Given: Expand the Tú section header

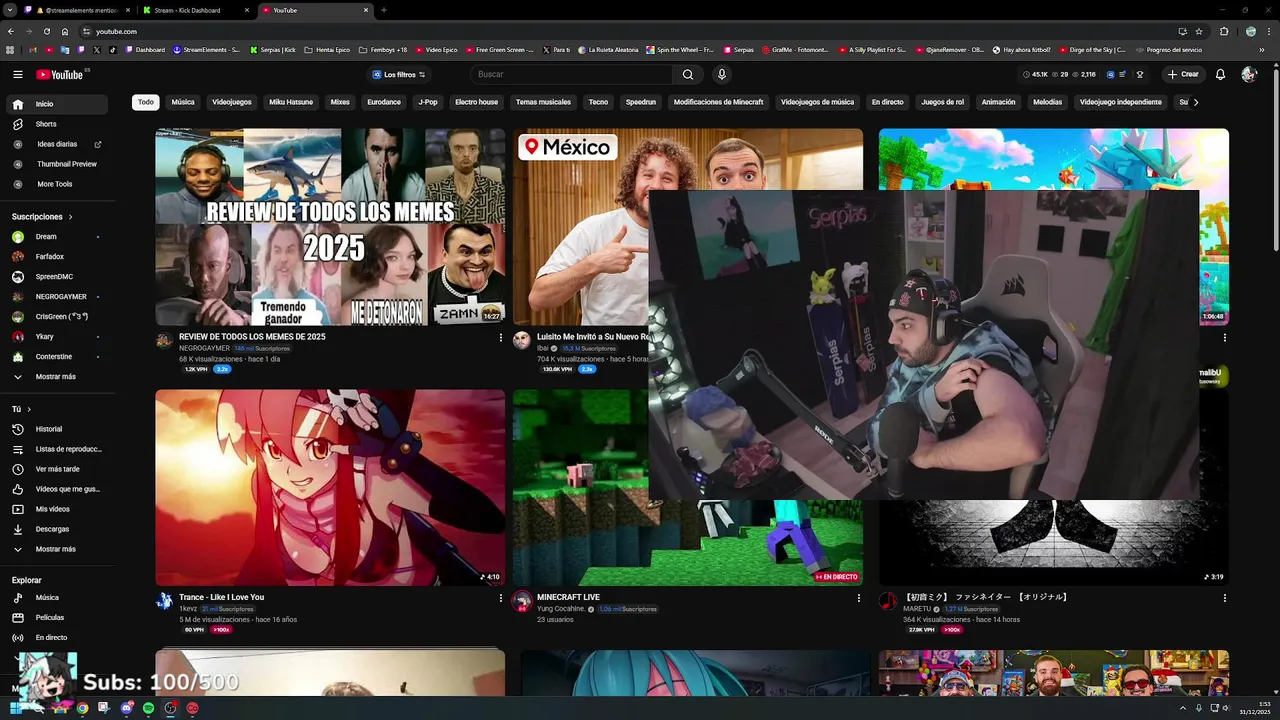Looking at the screenshot, I should click(x=21, y=409).
